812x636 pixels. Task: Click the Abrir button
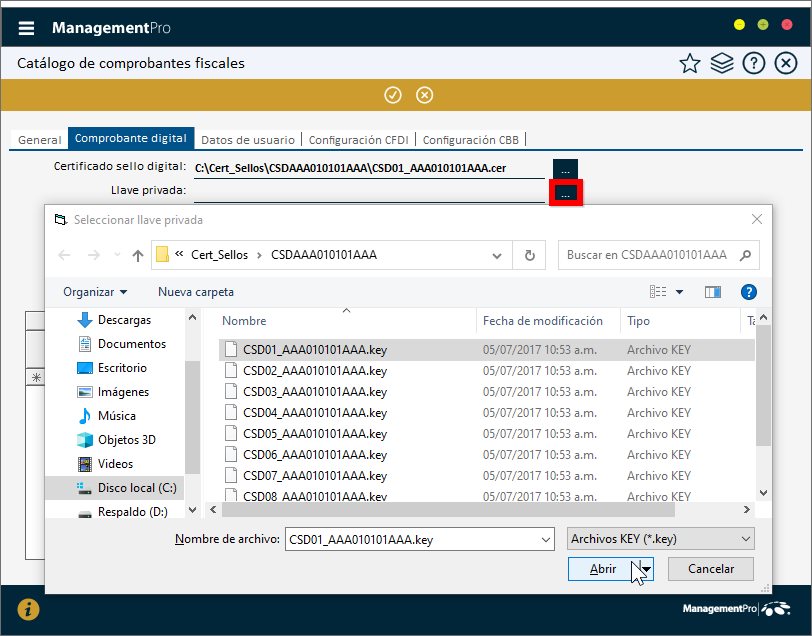pos(603,569)
